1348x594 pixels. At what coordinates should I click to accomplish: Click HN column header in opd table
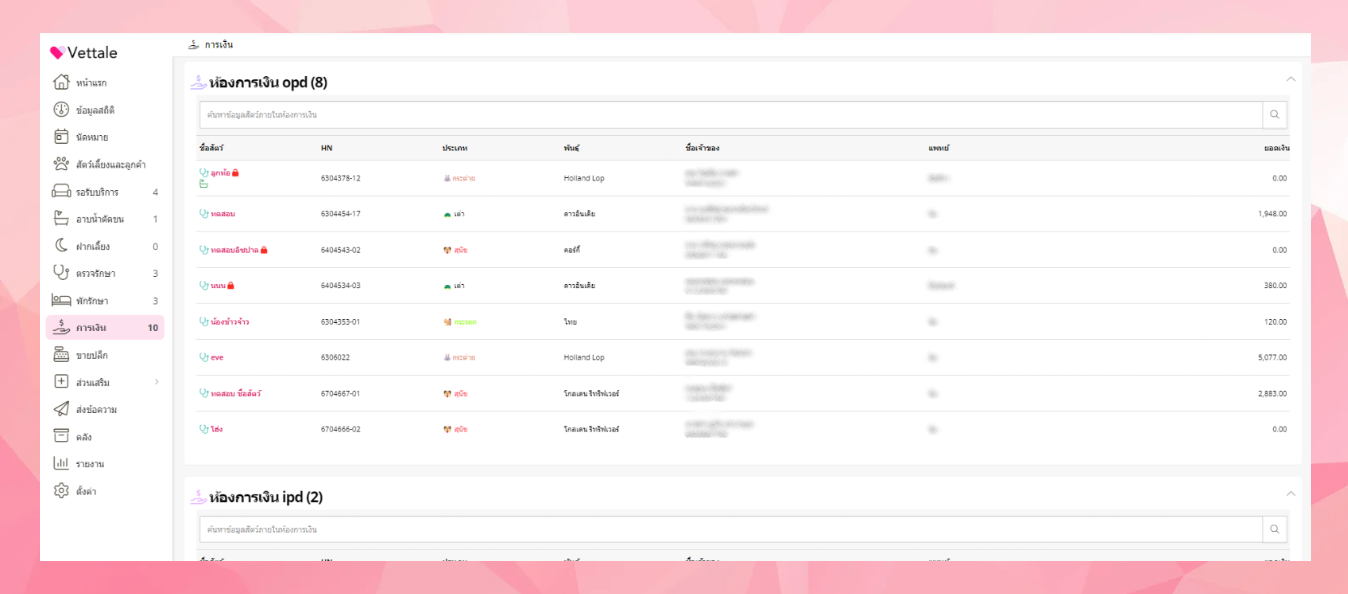click(x=327, y=148)
